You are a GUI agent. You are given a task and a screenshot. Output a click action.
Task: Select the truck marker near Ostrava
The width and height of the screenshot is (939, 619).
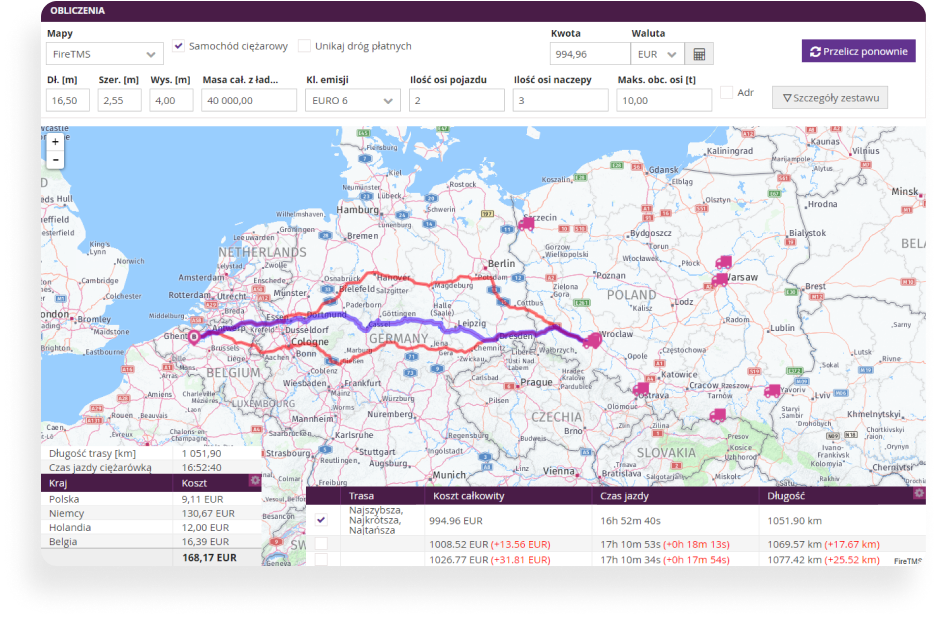click(642, 389)
